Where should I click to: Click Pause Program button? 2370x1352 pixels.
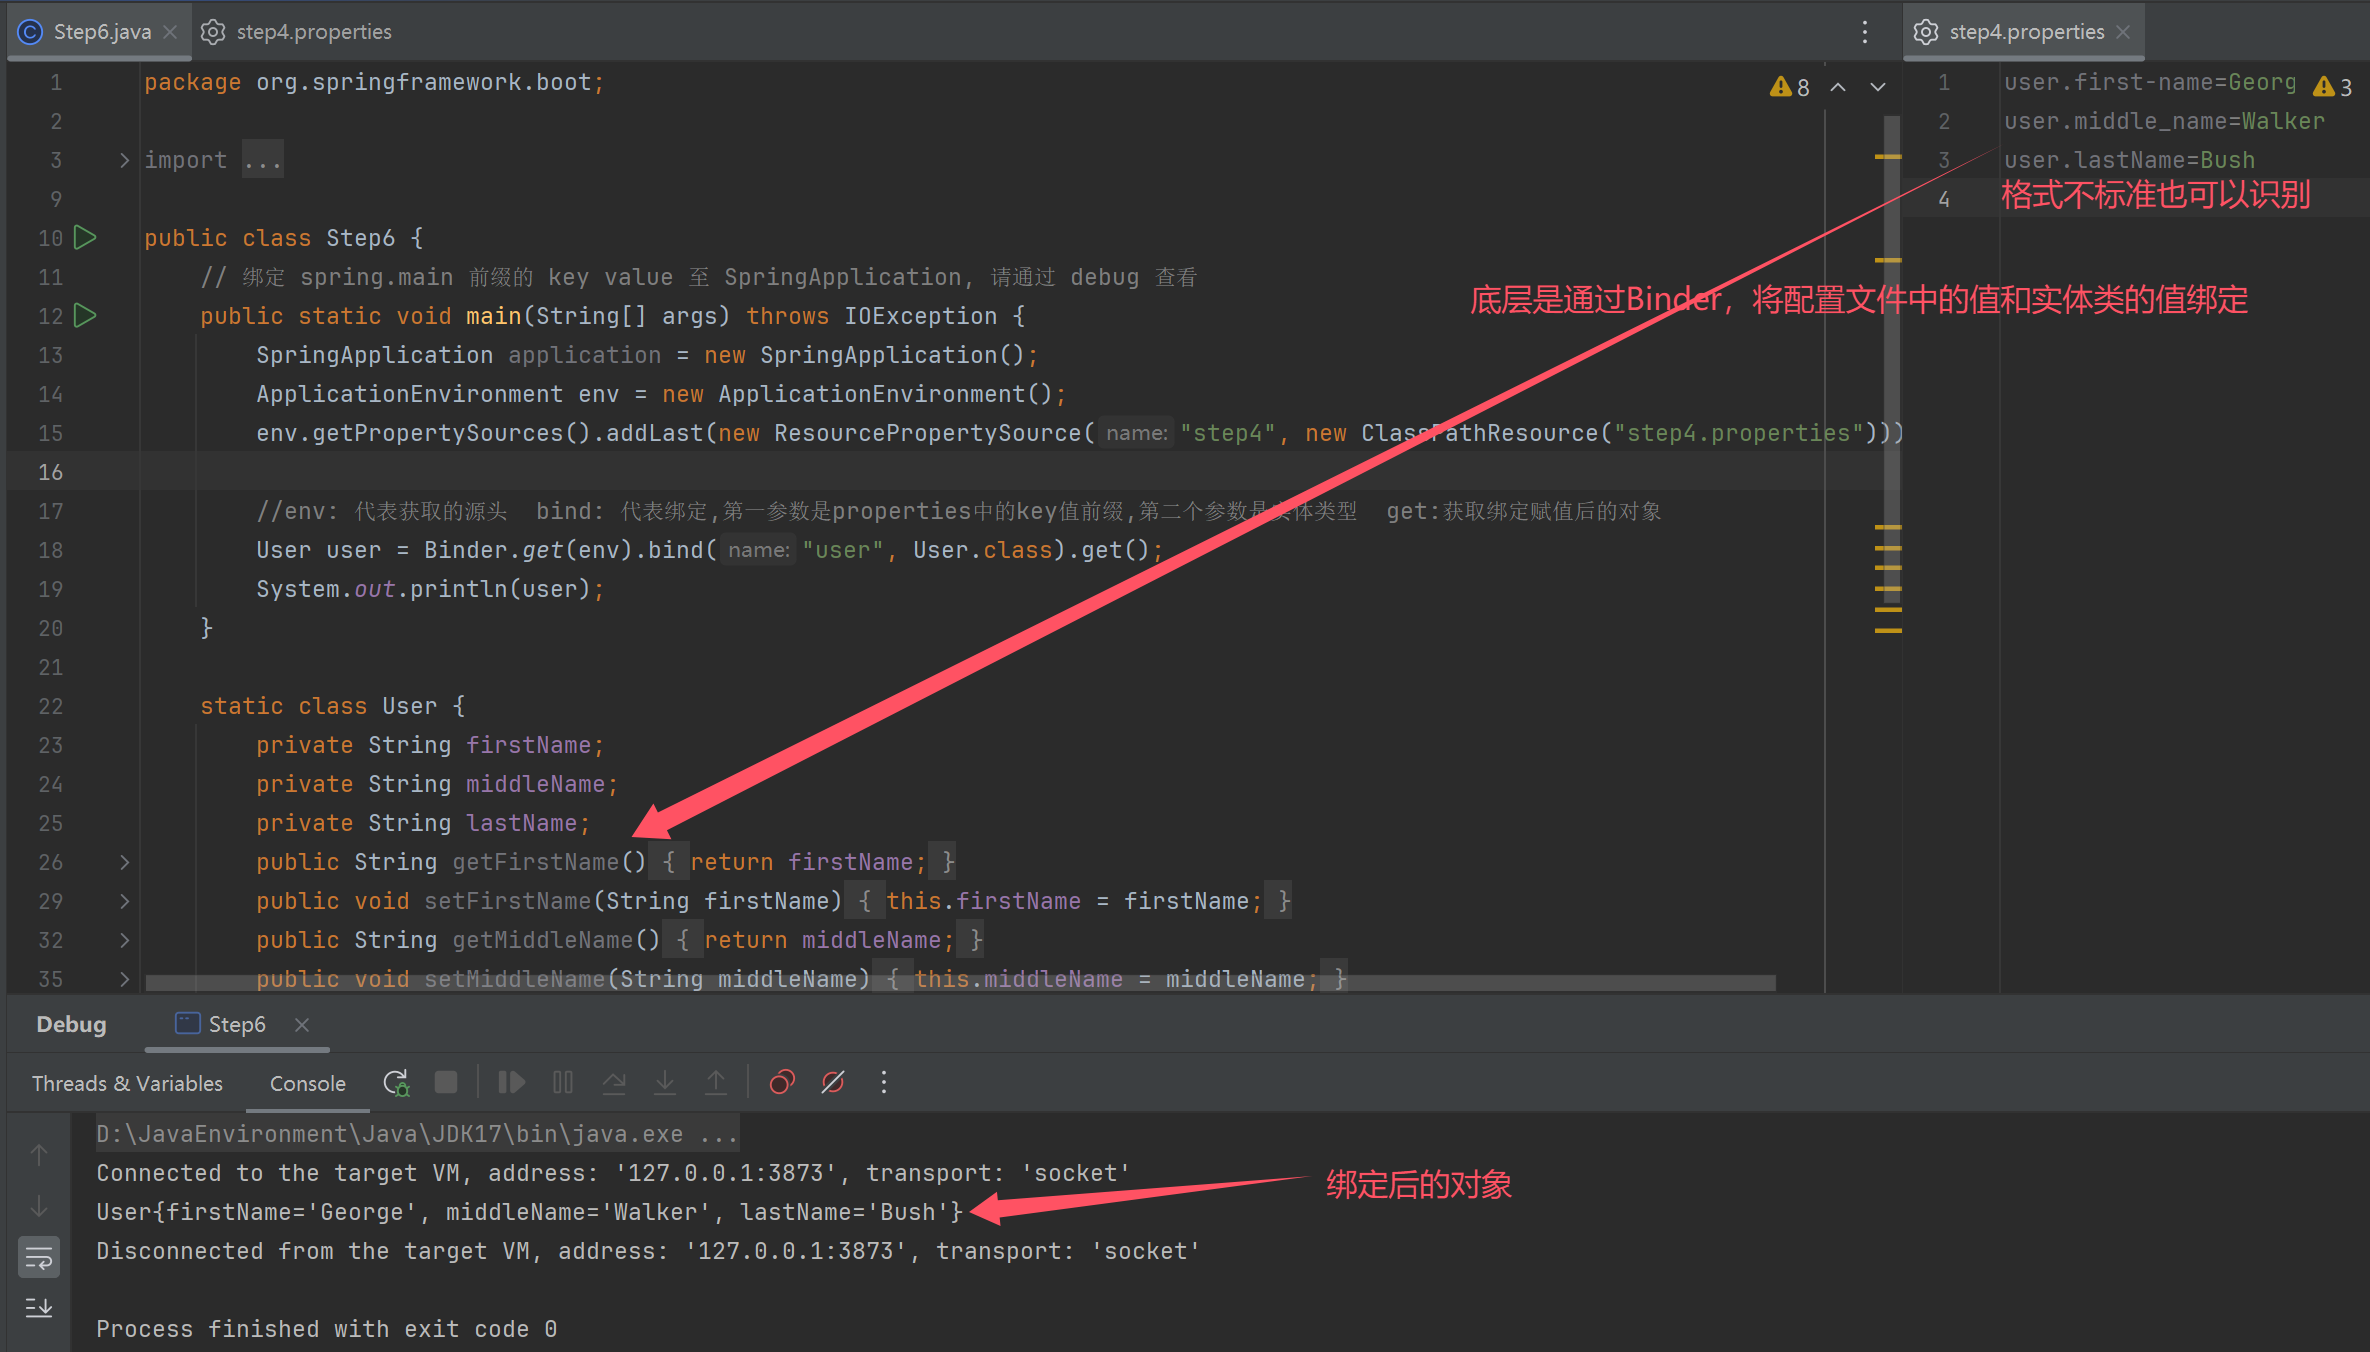coord(563,1083)
